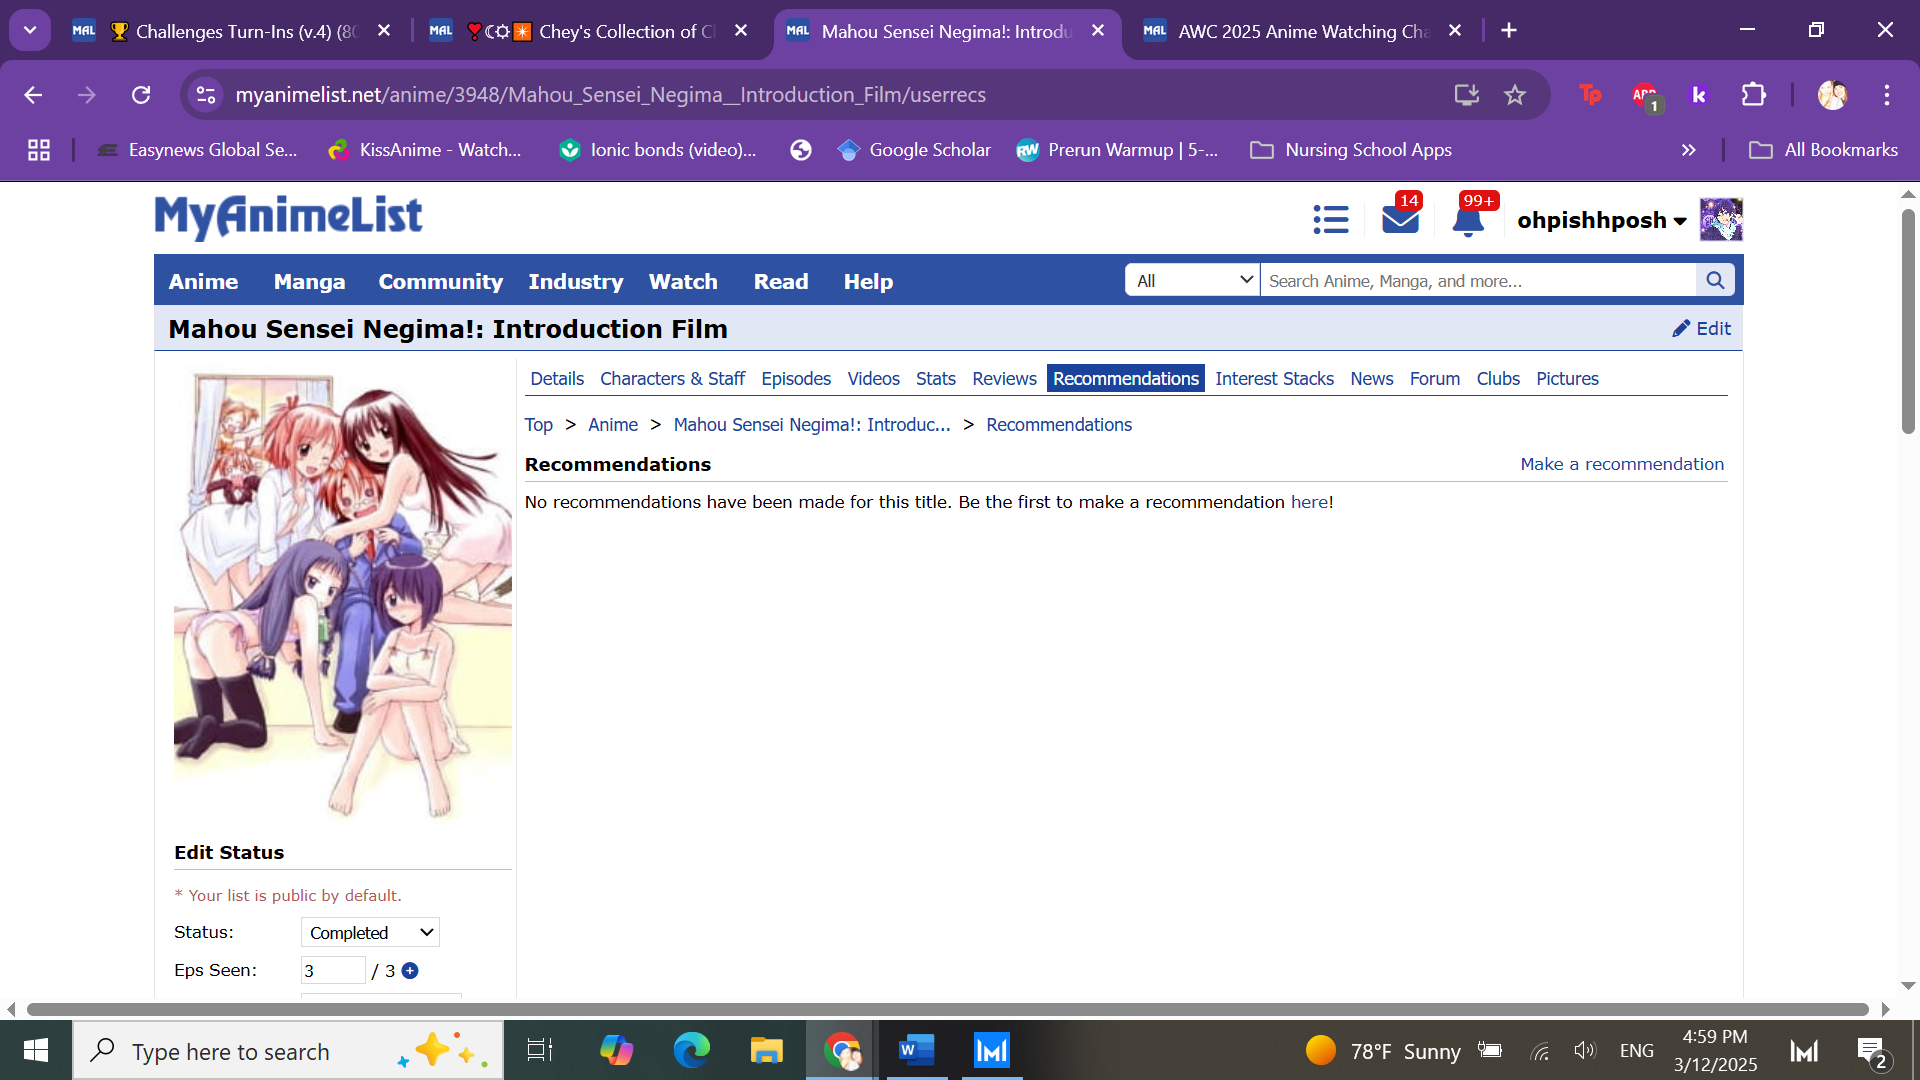Click the MyAnimeList logo

tap(289, 217)
